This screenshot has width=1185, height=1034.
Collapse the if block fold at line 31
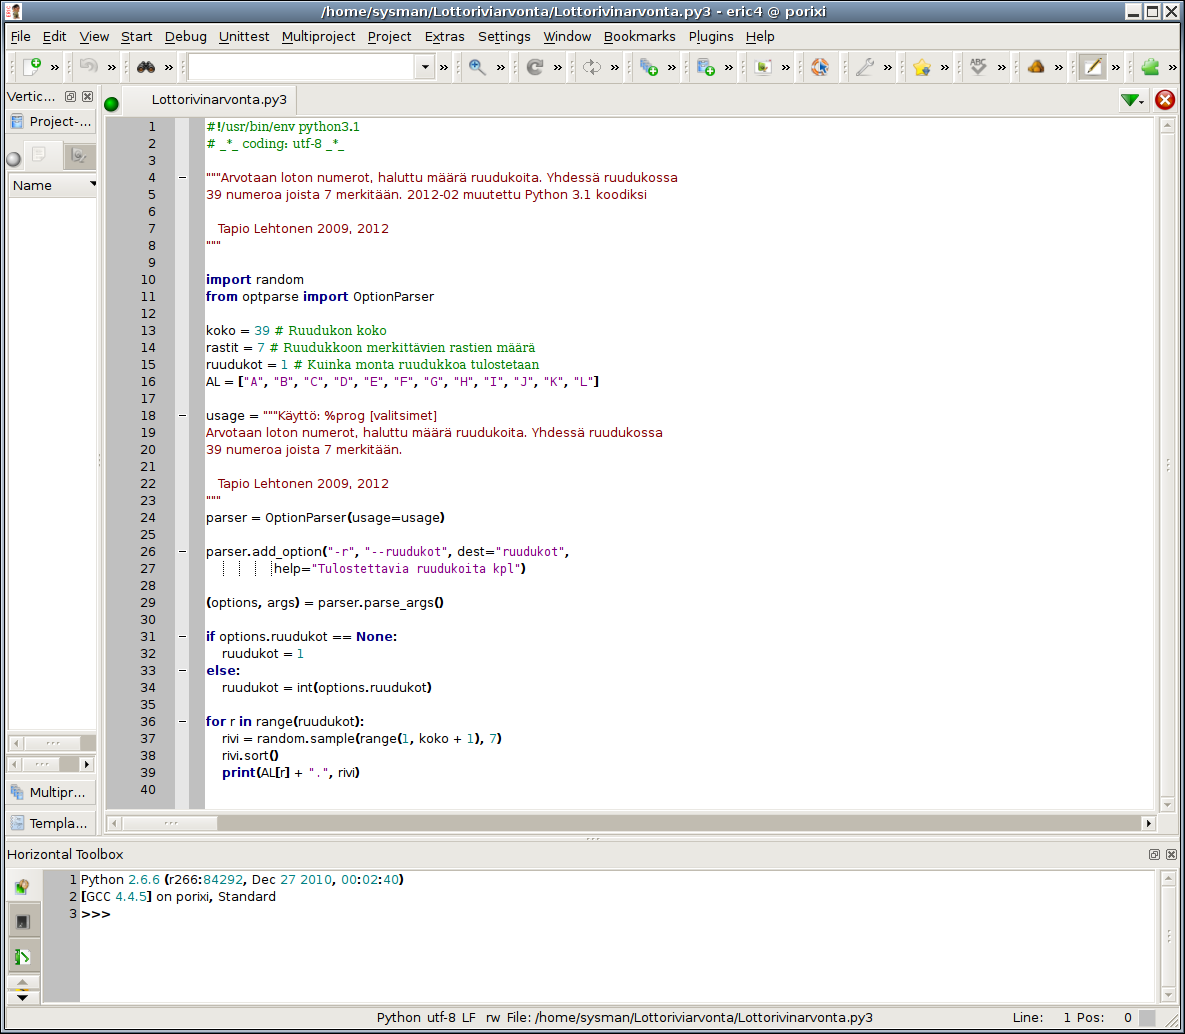182,636
